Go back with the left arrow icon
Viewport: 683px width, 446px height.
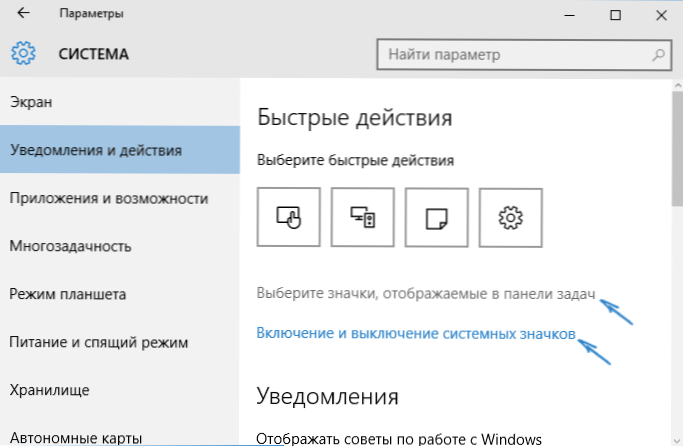click(x=23, y=13)
